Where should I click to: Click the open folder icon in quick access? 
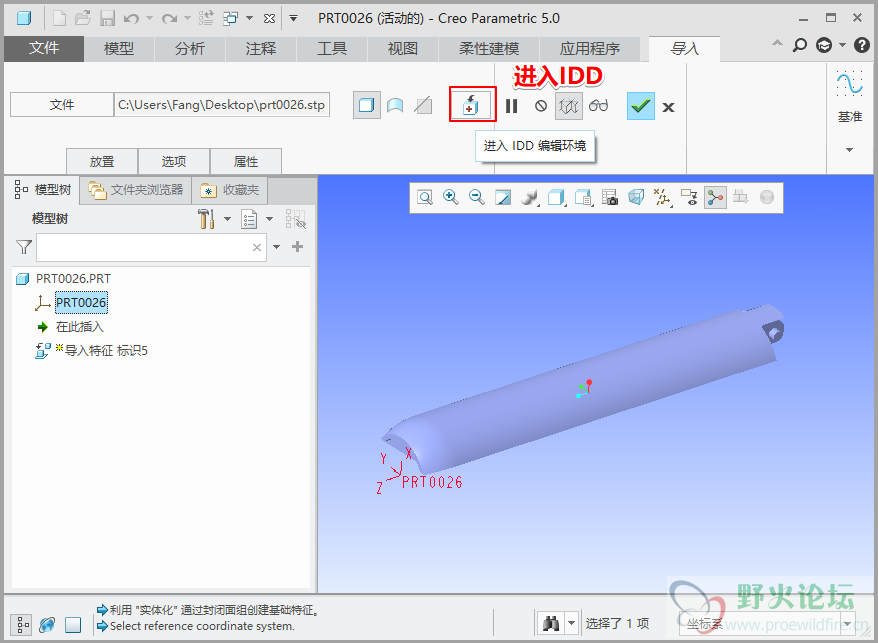pyautogui.click(x=83, y=18)
